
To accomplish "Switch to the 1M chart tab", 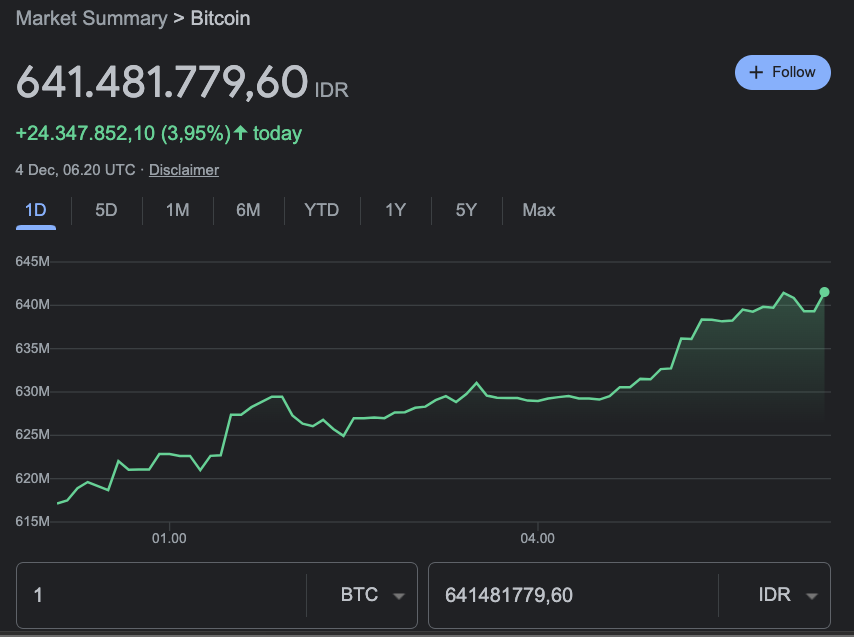I will click(x=177, y=210).
